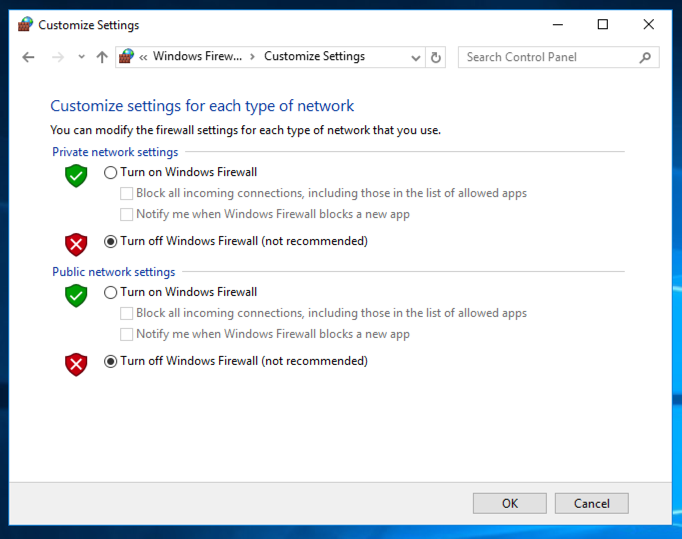The width and height of the screenshot is (682, 539).
Task: Check private Block all incoming connections box
Action: [126, 193]
